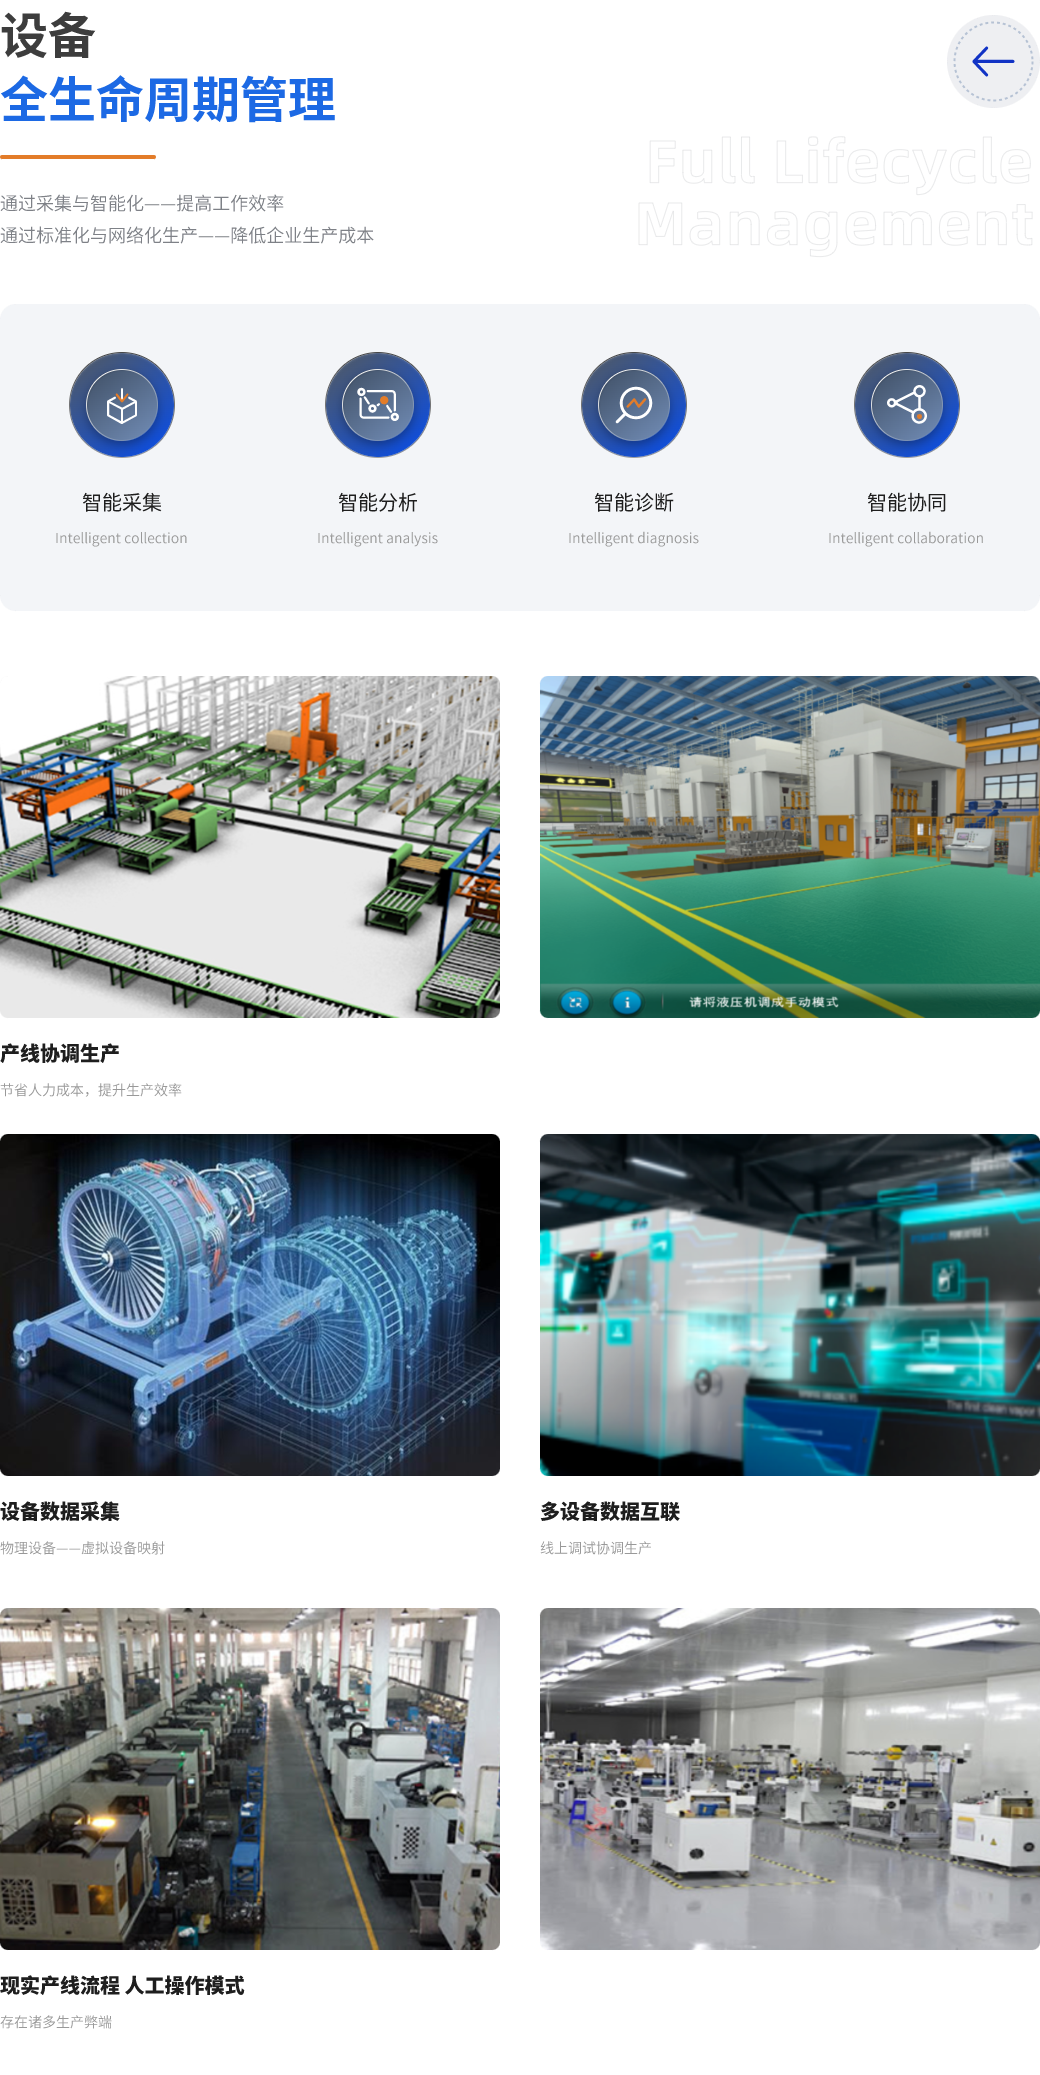Click the 多设备数据互联 heading

coord(610,1511)
